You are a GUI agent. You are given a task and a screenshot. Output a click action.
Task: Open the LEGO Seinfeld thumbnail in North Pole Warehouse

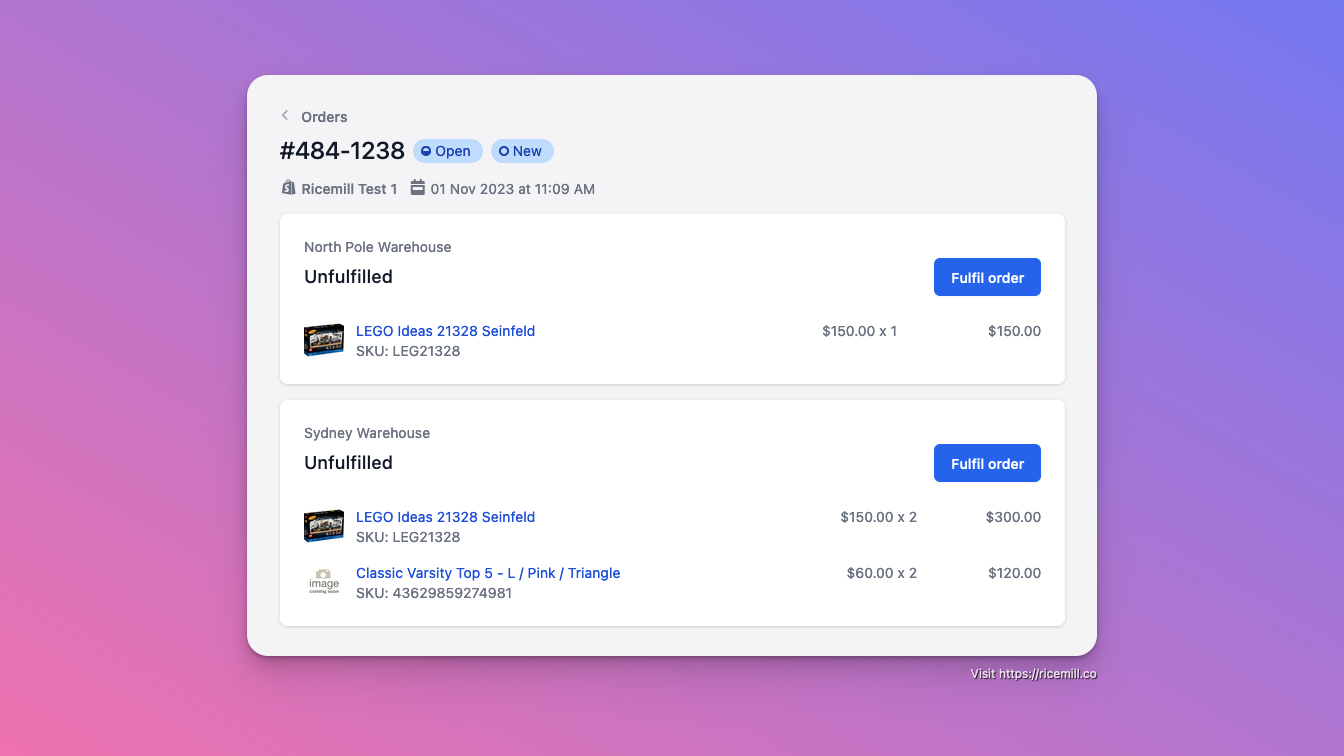pos(324,340)
